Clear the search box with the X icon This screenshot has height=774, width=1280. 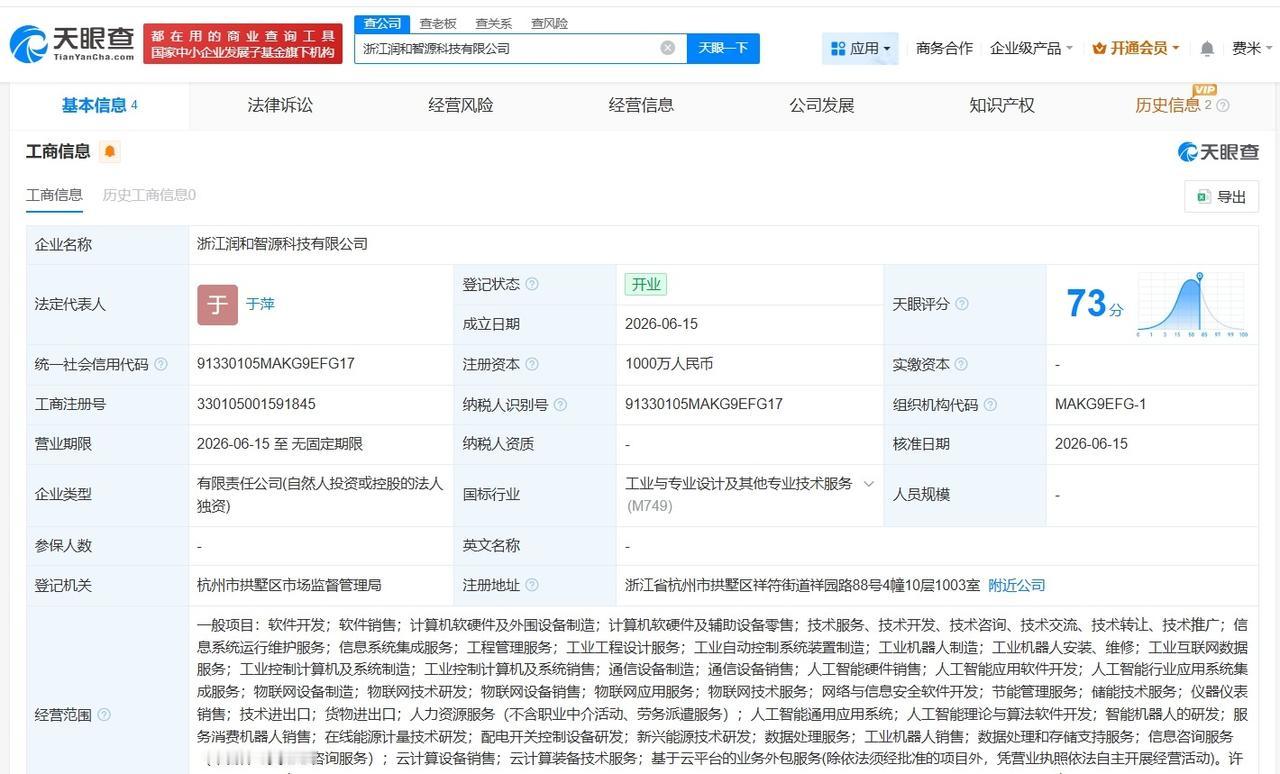click(x=668, y=48)
